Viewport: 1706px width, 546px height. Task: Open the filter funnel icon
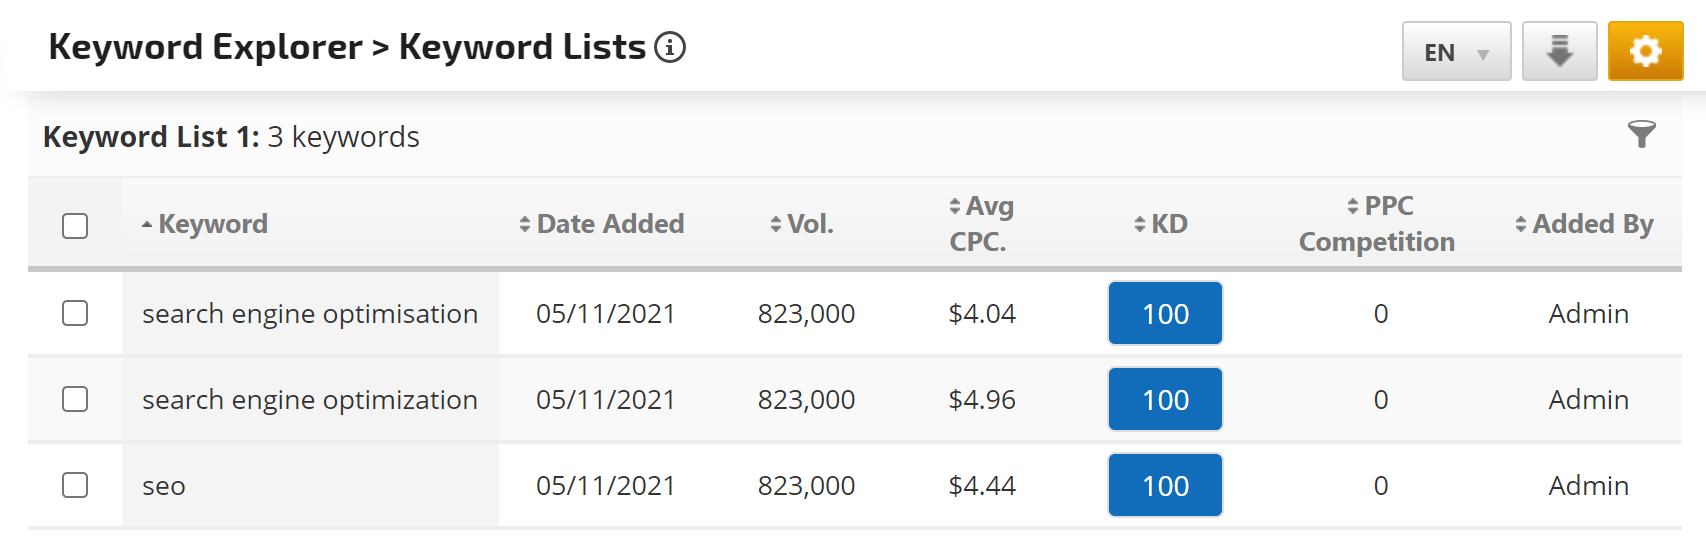[1641, 134]
